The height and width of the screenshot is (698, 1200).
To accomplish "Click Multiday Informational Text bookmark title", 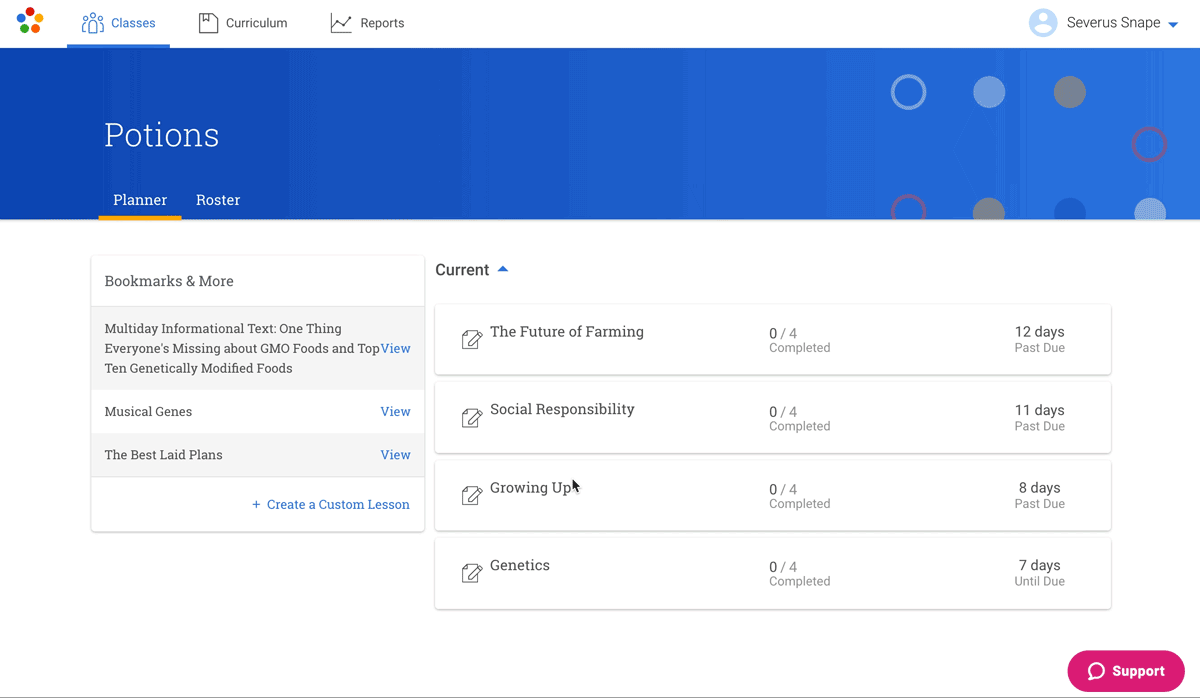I will (x=243, y=348).
